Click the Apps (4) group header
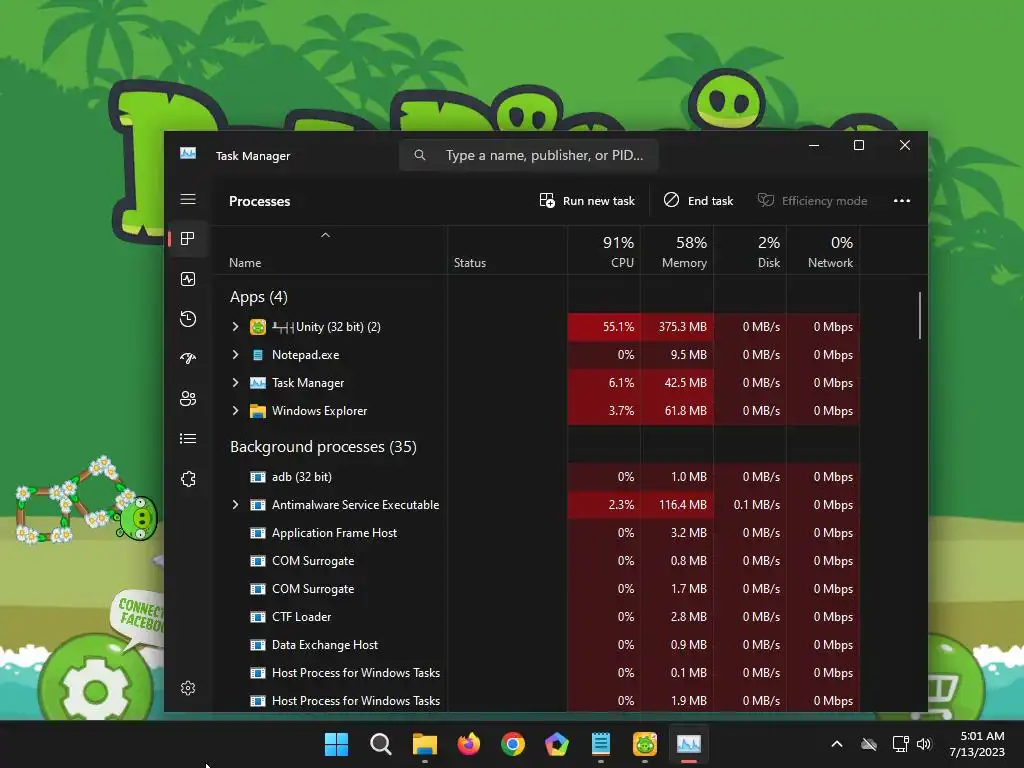The height and width of the screenshot is (768, 1024). coord(259,297)
